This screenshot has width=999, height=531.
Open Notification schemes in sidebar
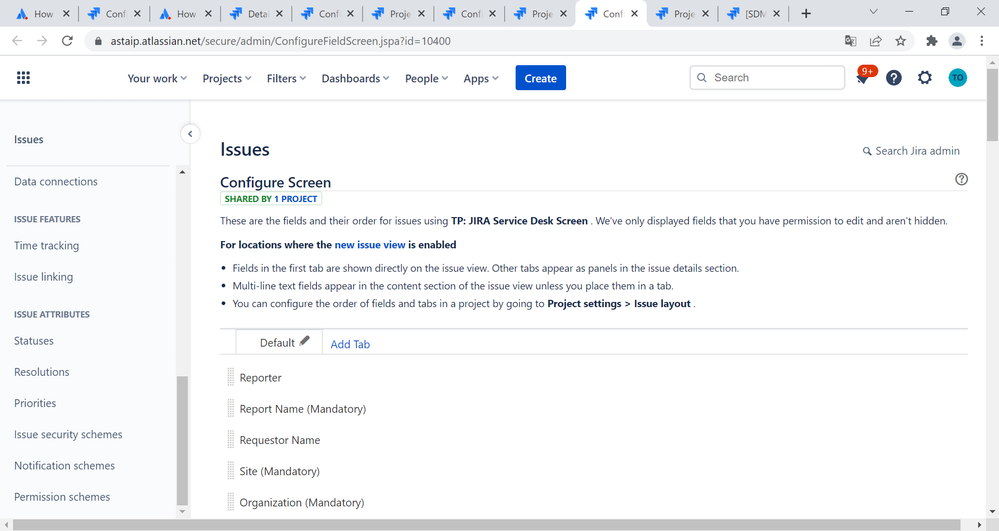64,465
